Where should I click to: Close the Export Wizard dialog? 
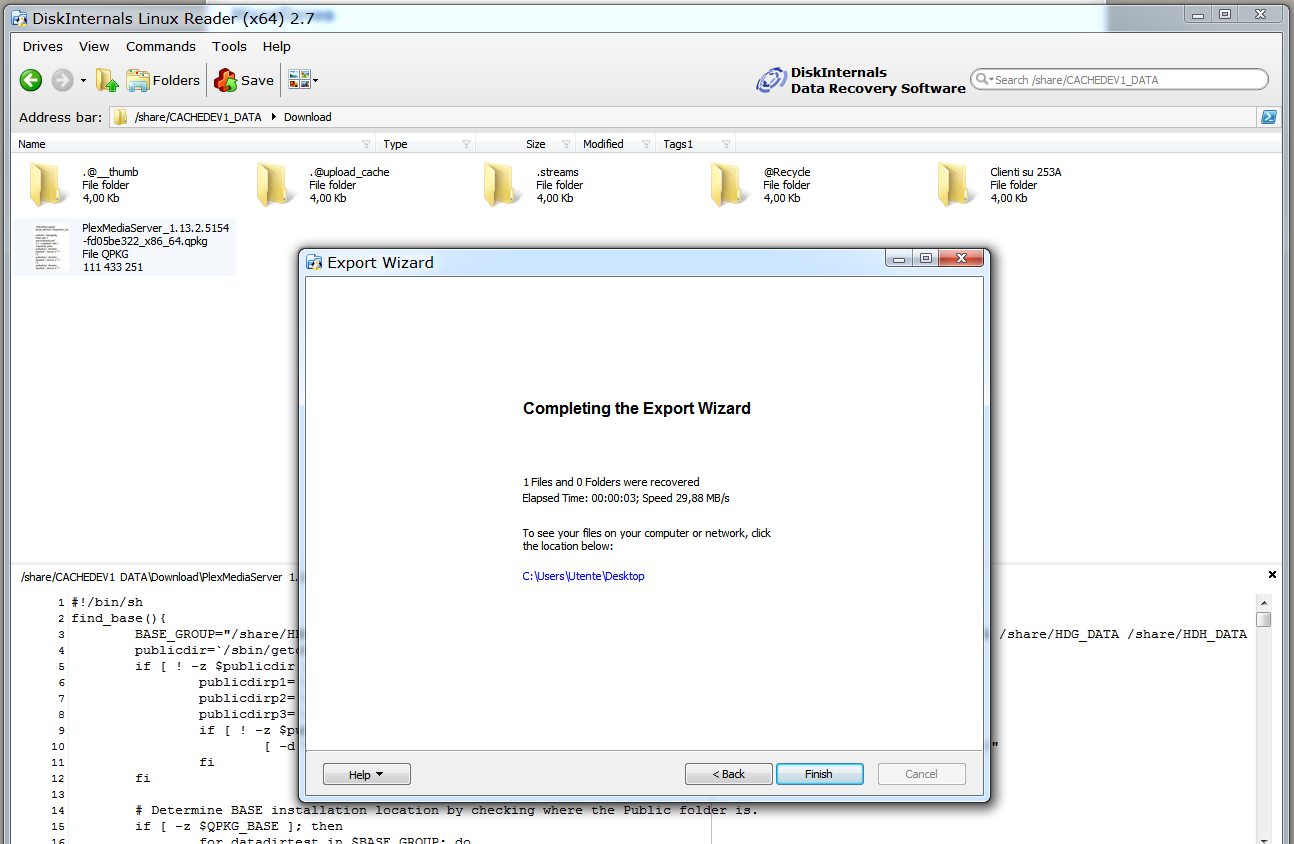(962, 258)
